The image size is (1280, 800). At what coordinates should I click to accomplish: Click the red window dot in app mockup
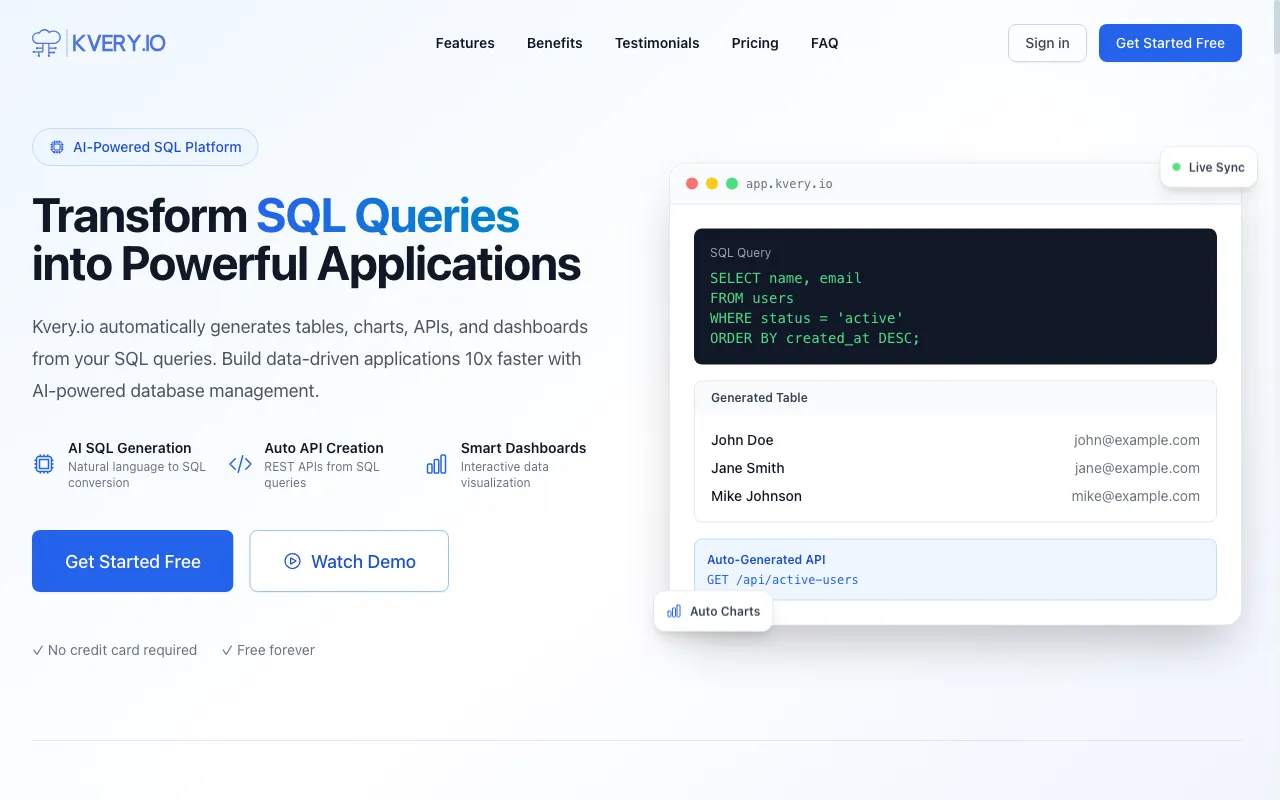click(692, 184)
